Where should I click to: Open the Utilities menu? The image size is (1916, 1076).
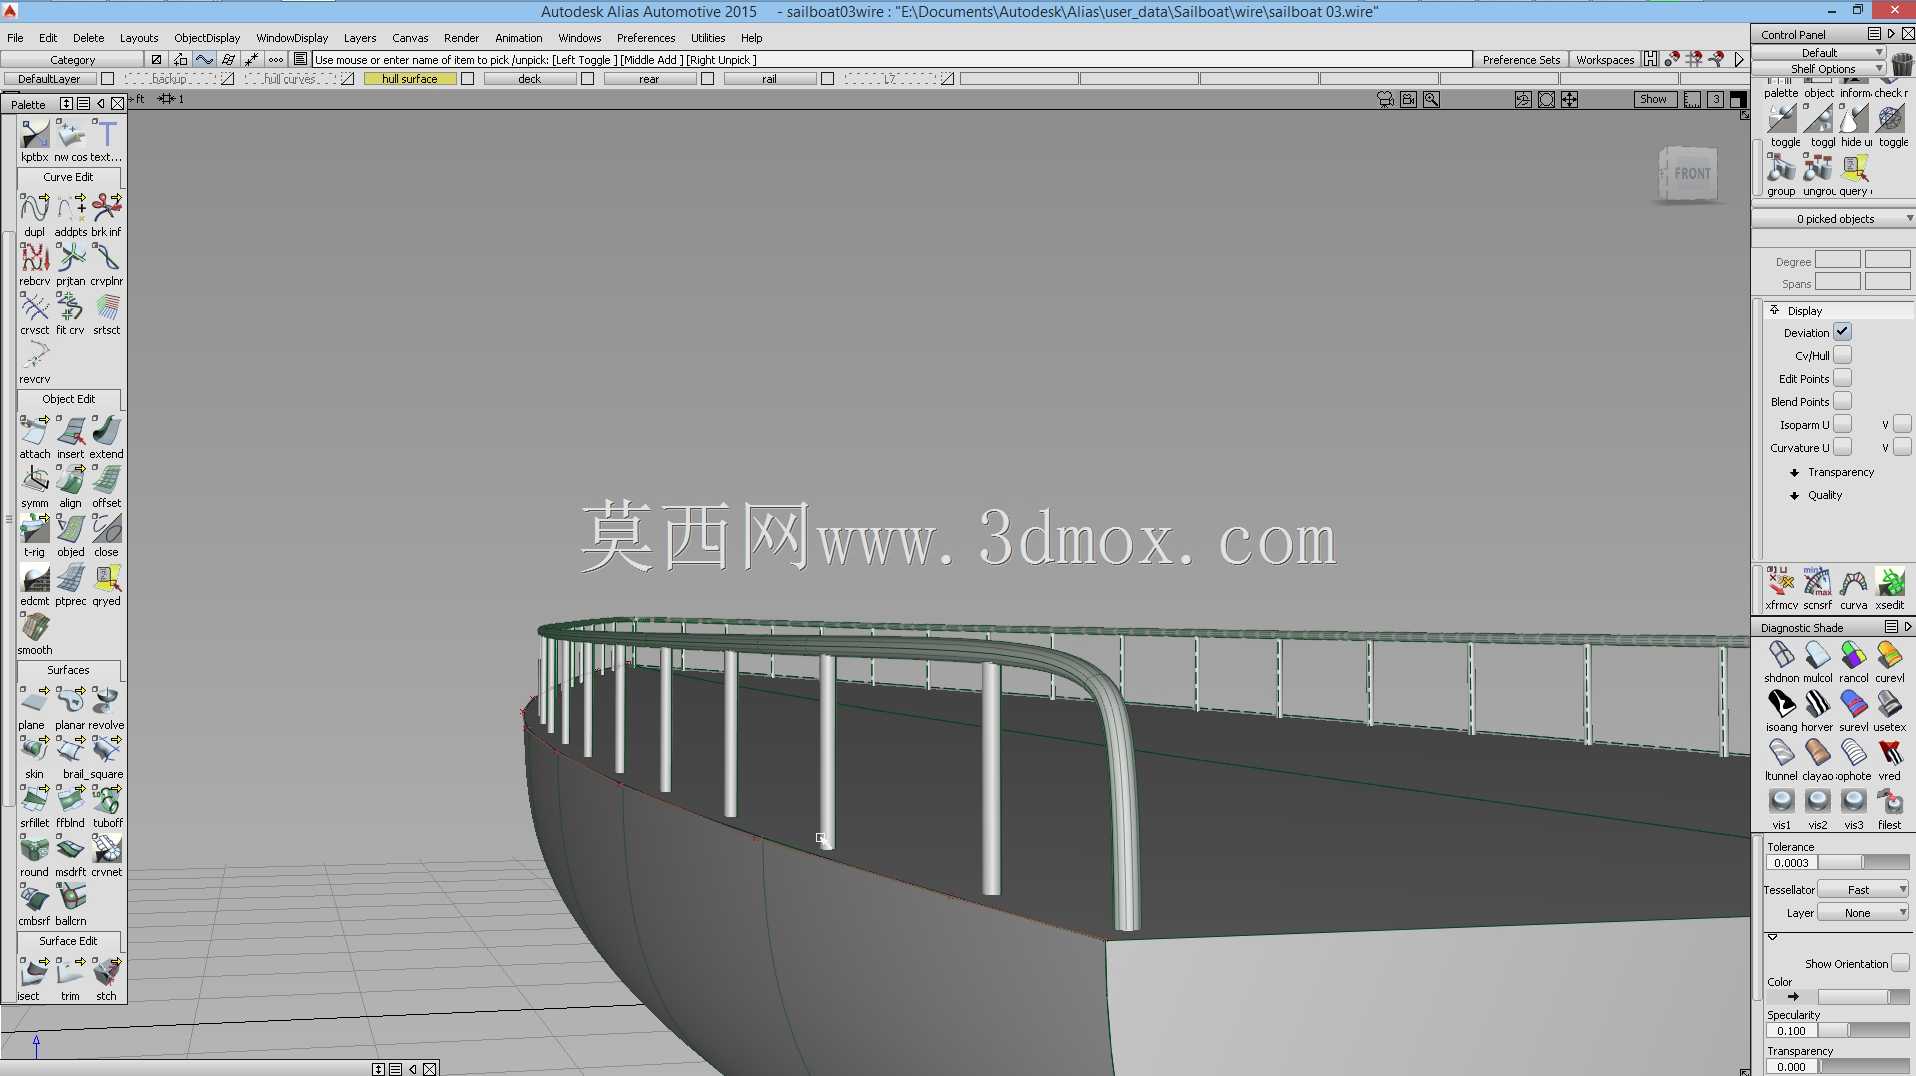[x=708, y=38]
